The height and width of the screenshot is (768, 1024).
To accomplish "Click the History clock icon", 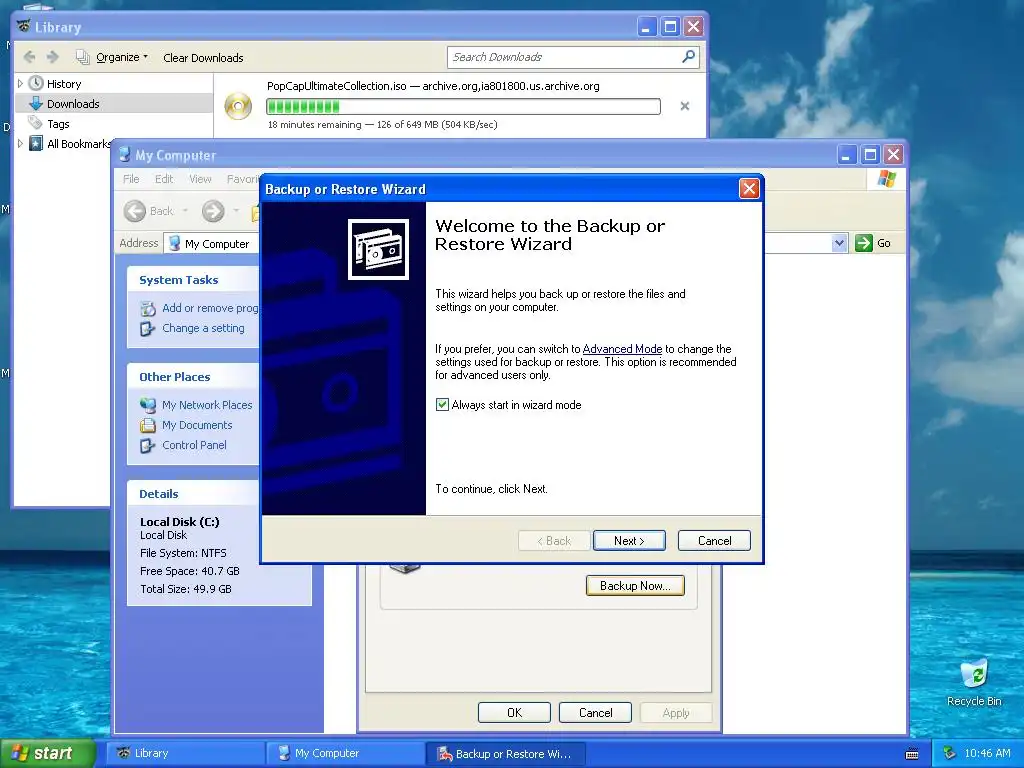I will [x=36, y=84].
